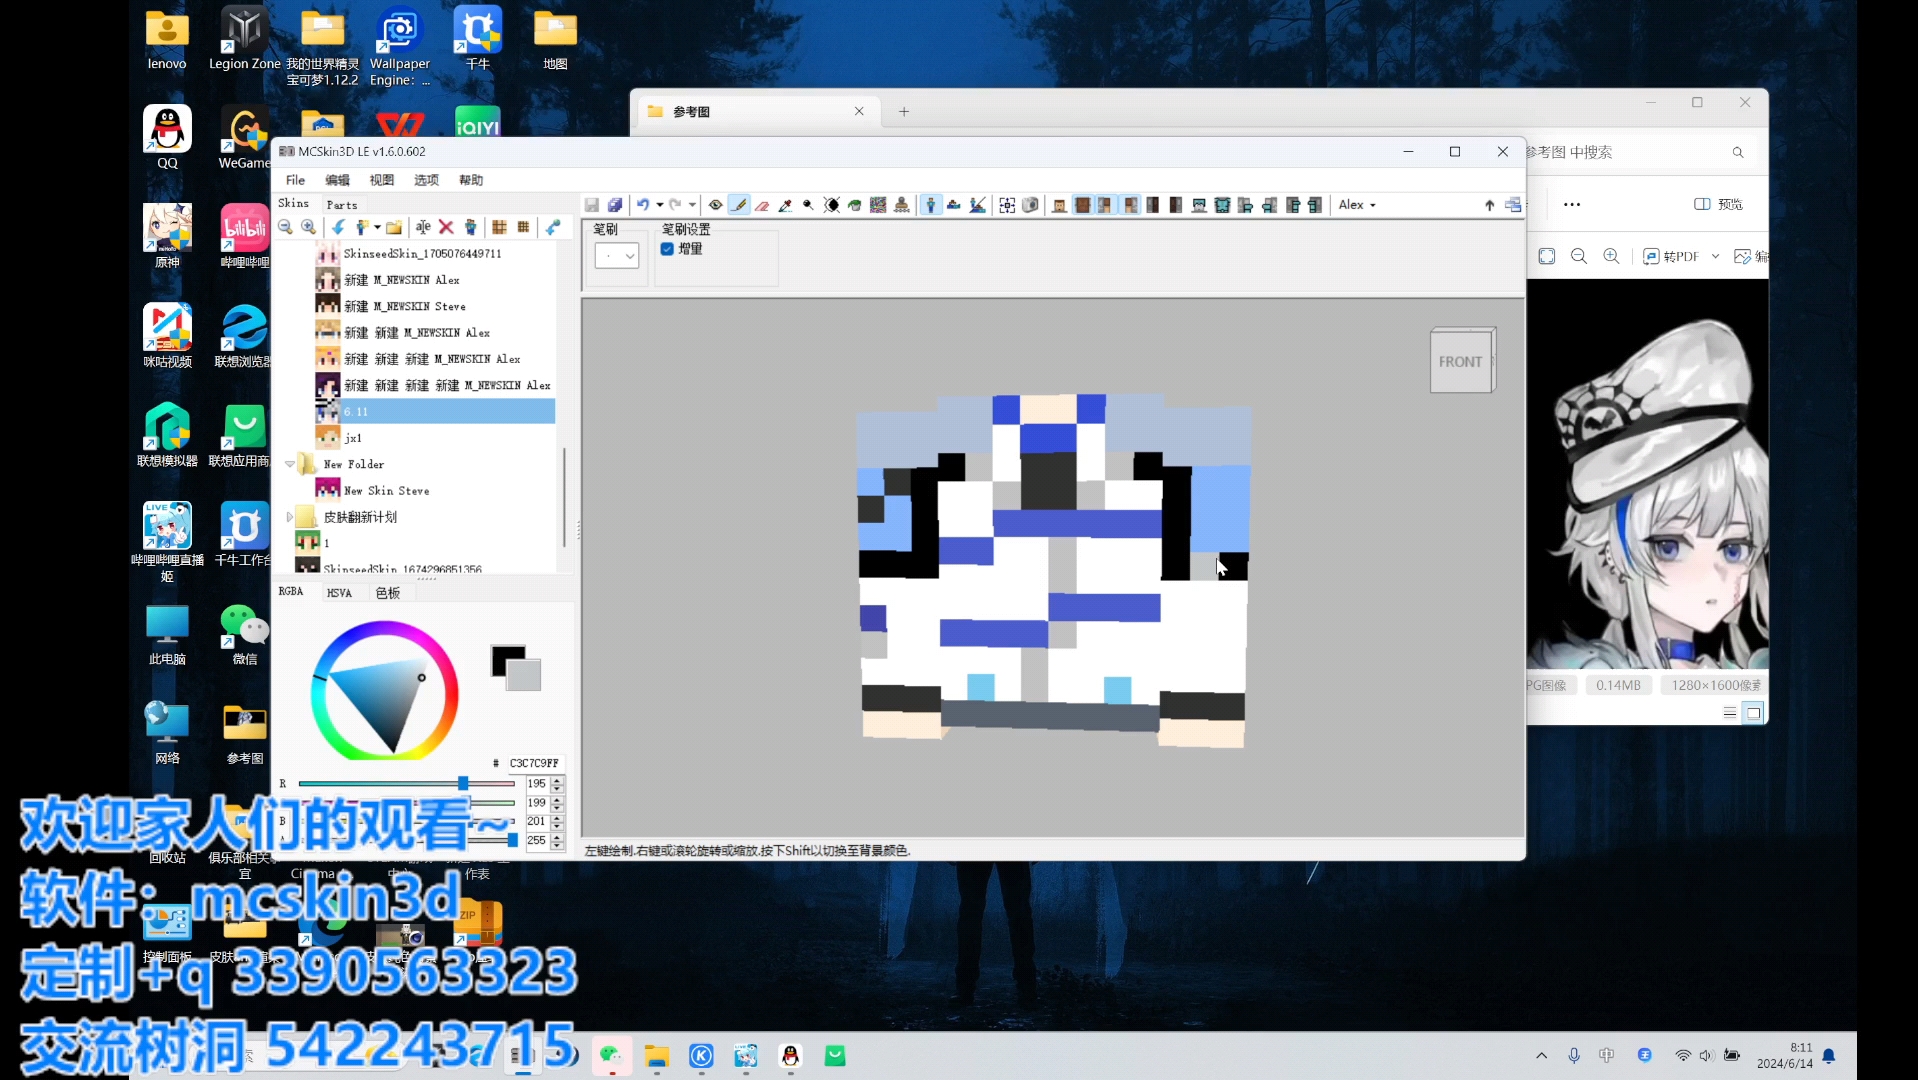Select the jx1 skin in the list

pos(352,438)
